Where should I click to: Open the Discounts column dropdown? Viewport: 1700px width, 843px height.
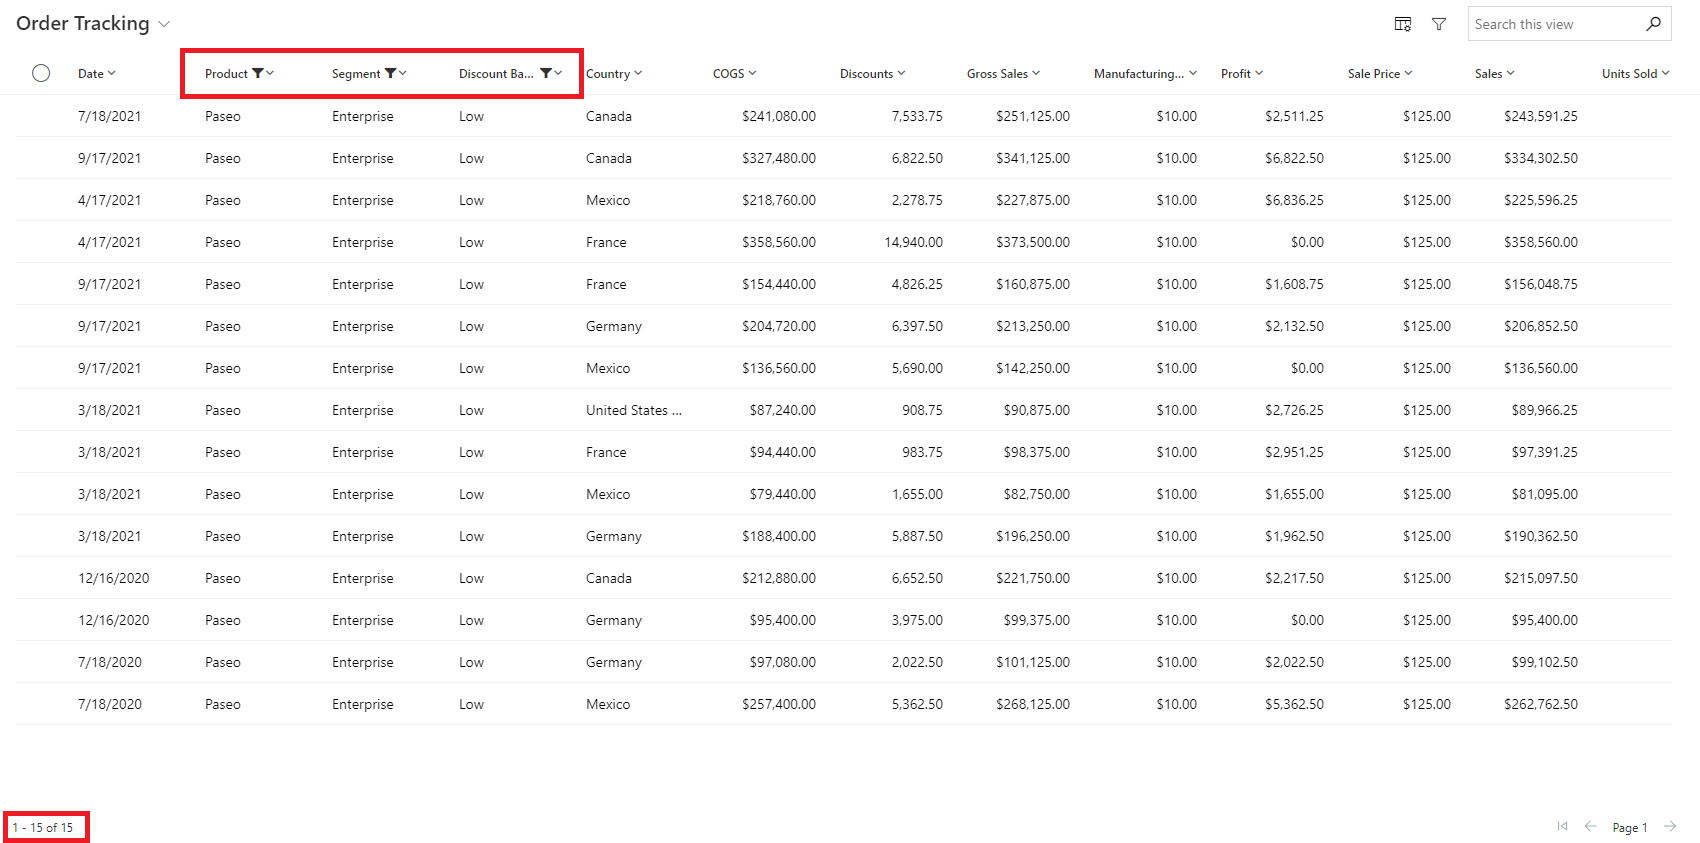tap(901, 73)
